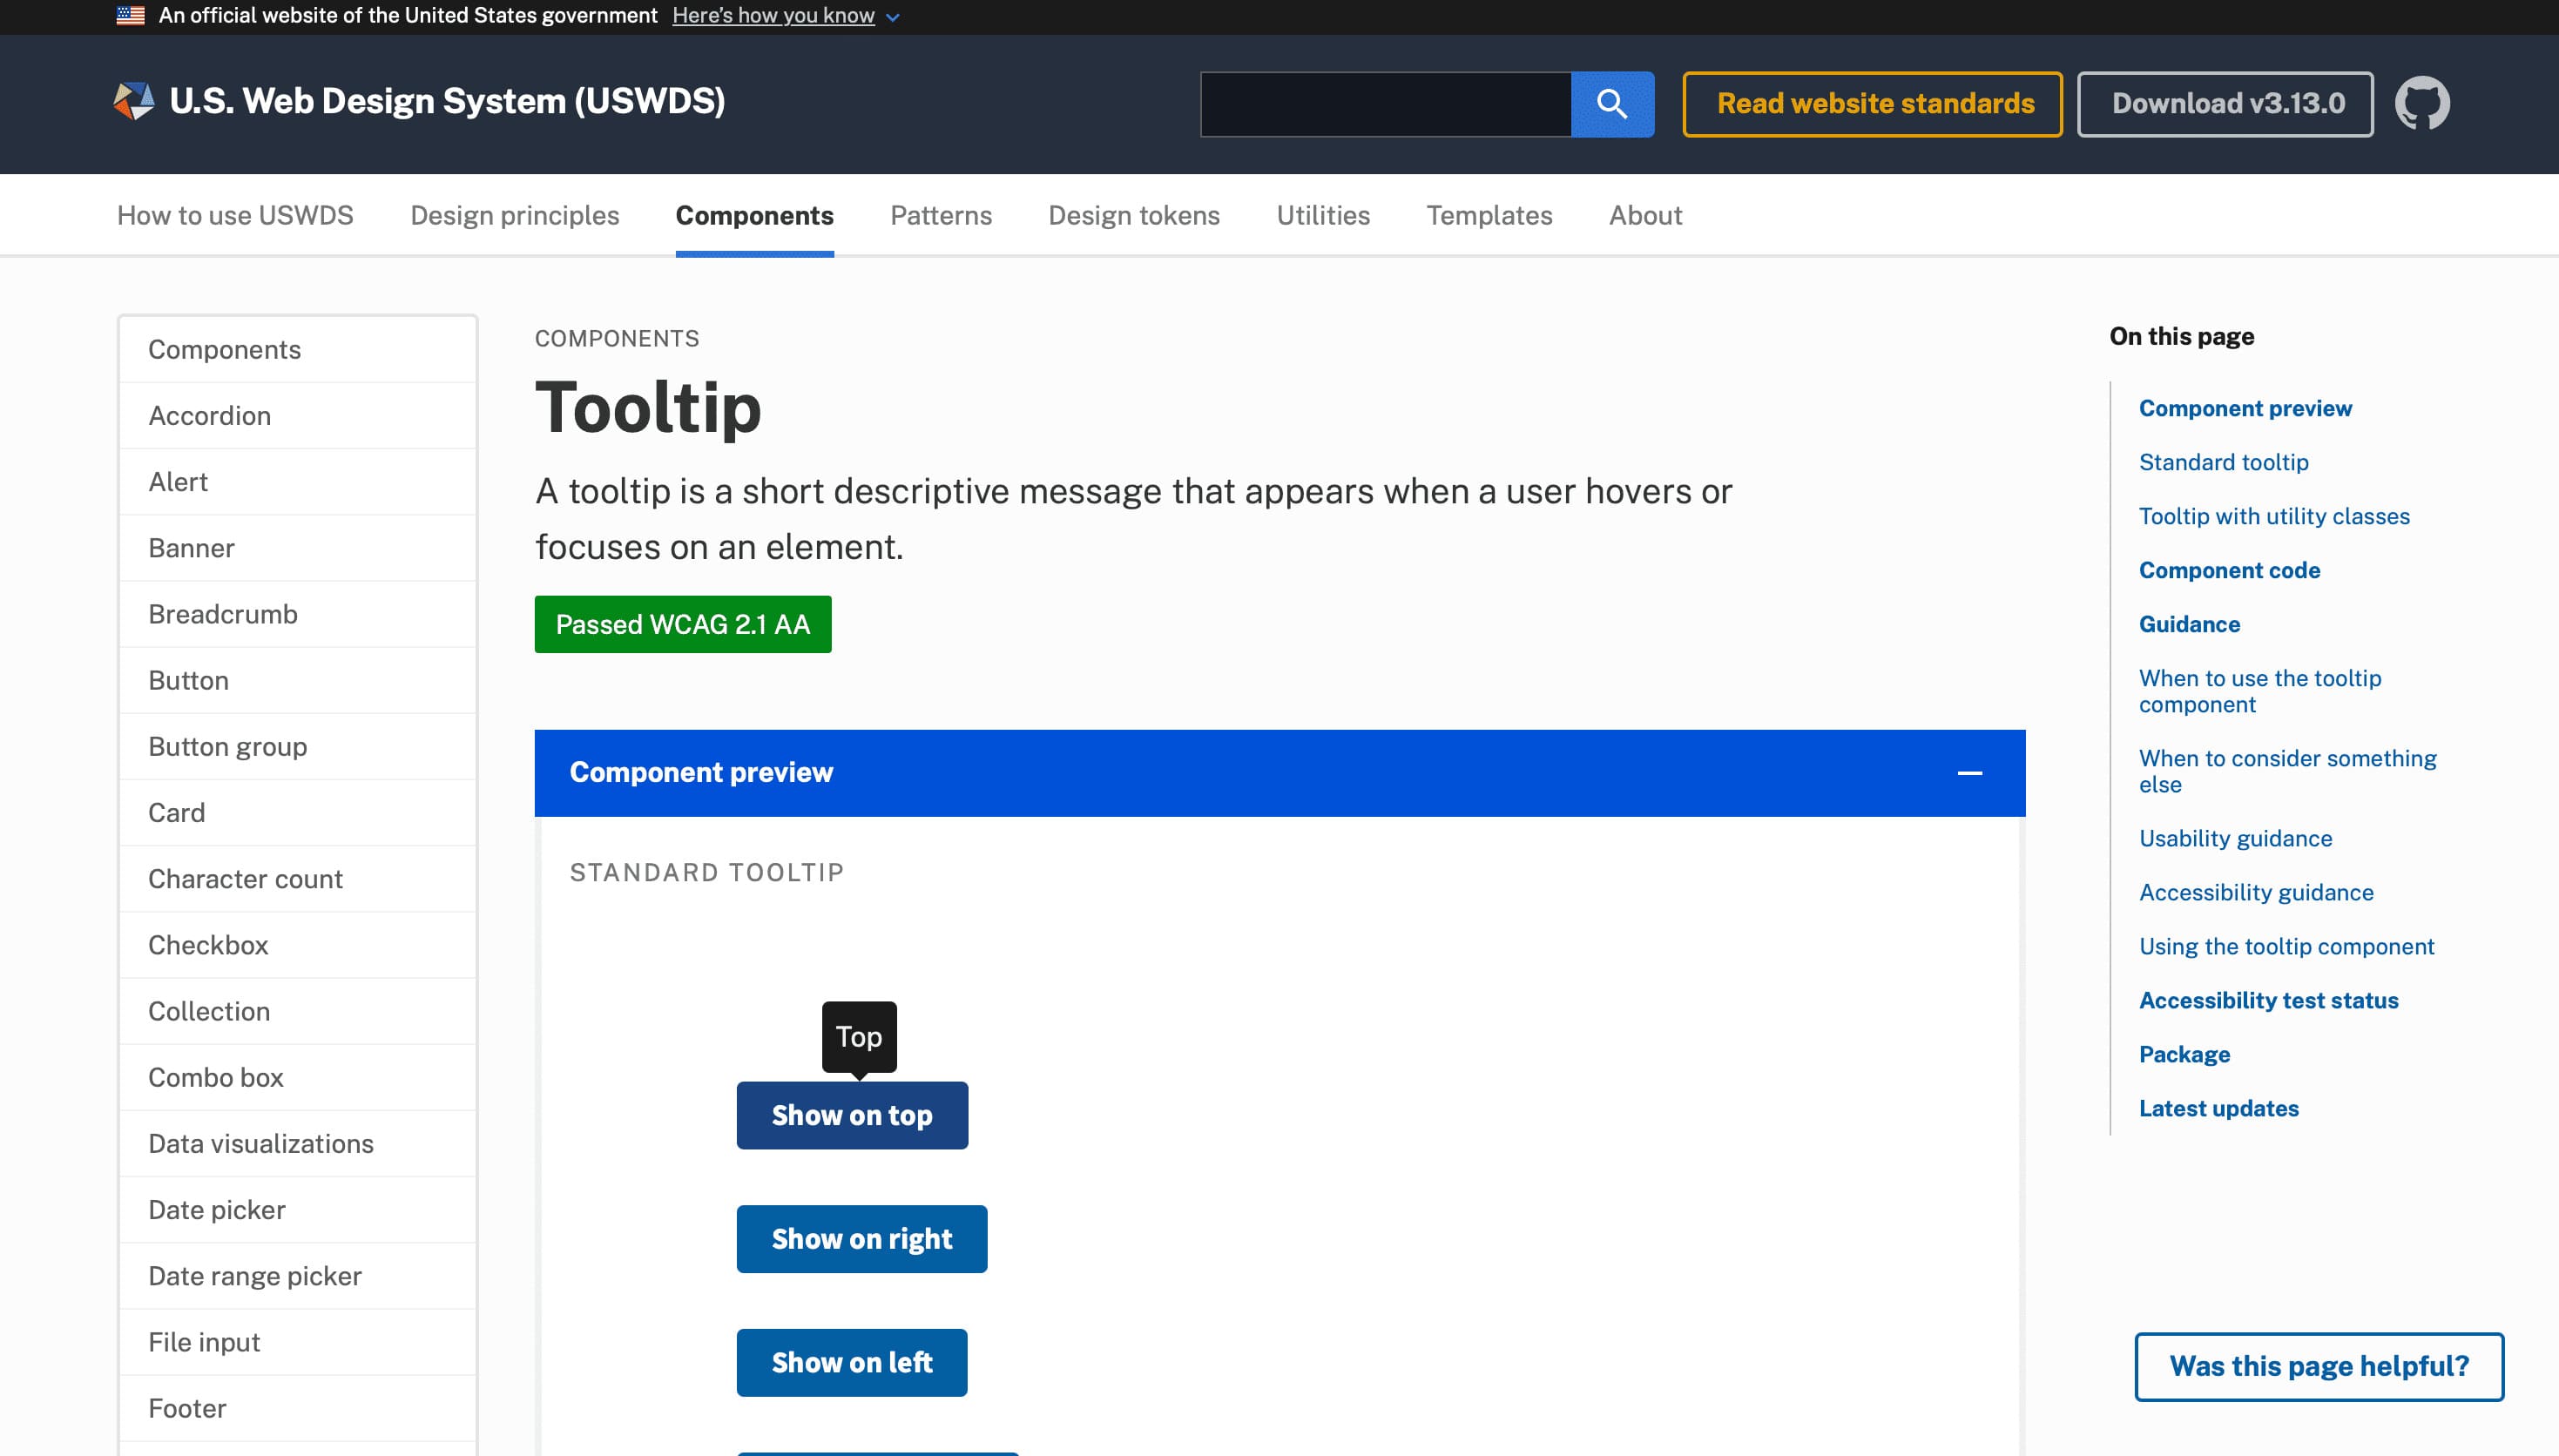The height and width of the screenshot is (1456, 2559).
Task: Switch to the Patterns nav tab
Action: (940, 215)
